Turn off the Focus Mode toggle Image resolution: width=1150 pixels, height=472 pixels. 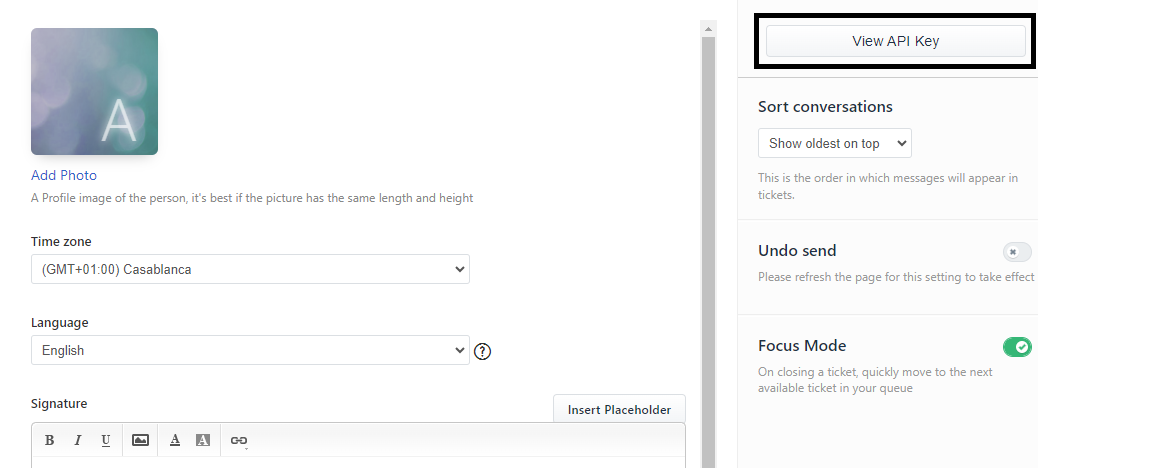pos(1017,347)
